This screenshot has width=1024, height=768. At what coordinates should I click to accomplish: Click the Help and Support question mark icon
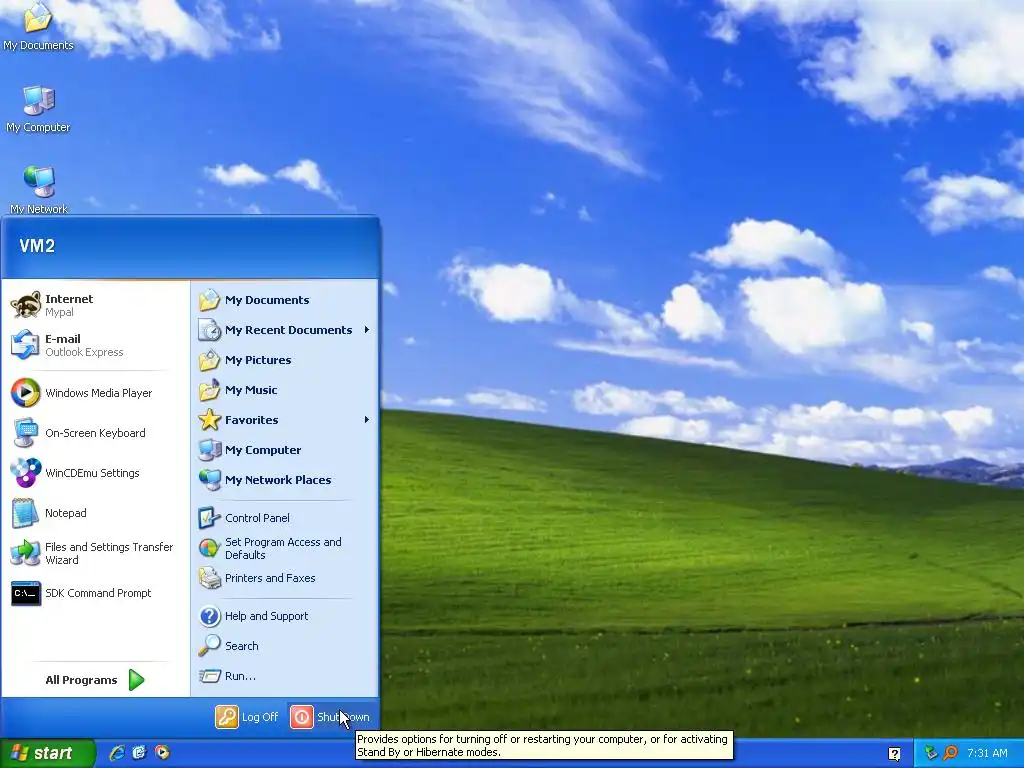click(210, 616)
